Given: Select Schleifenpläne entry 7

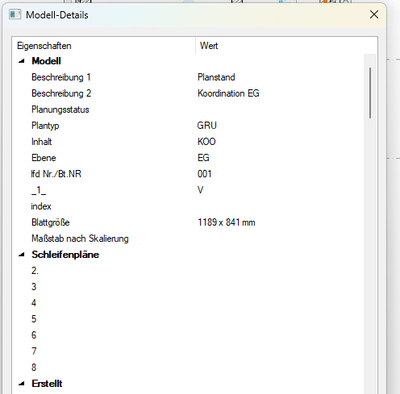Looking at the screenshot, I should 189,351.
